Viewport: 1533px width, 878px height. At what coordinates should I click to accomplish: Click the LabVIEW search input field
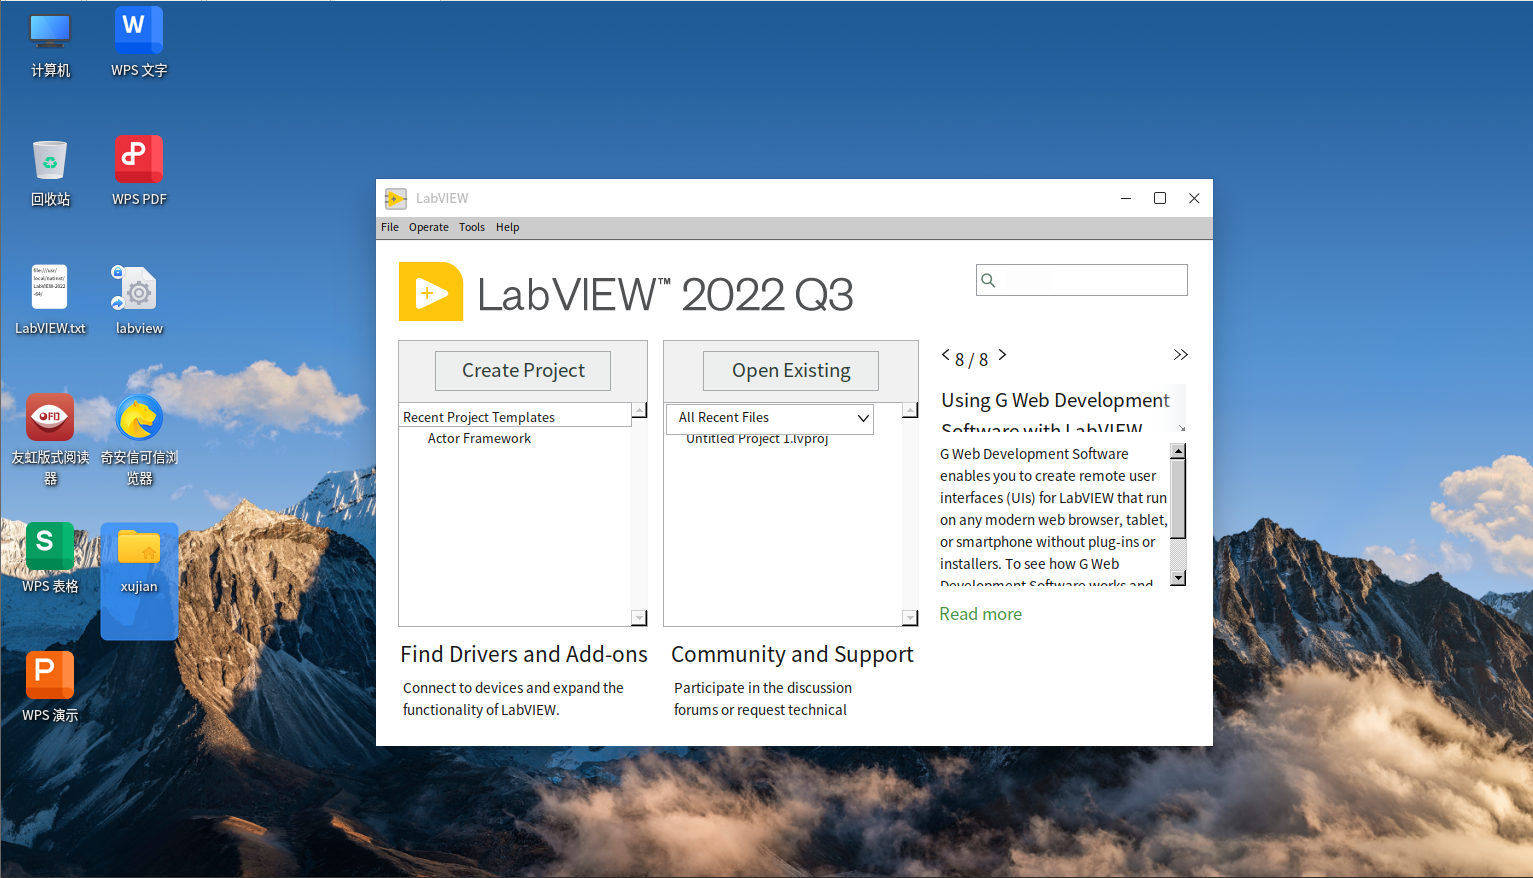[x=1082, y=280]
